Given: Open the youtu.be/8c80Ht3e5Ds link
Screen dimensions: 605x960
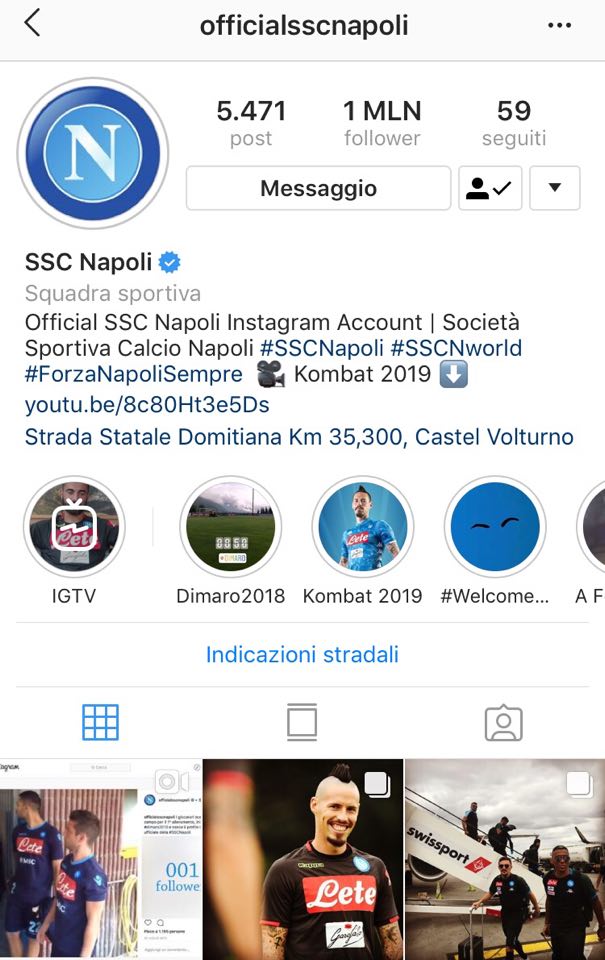Looking at the screenshot, I should pos(147,405).
